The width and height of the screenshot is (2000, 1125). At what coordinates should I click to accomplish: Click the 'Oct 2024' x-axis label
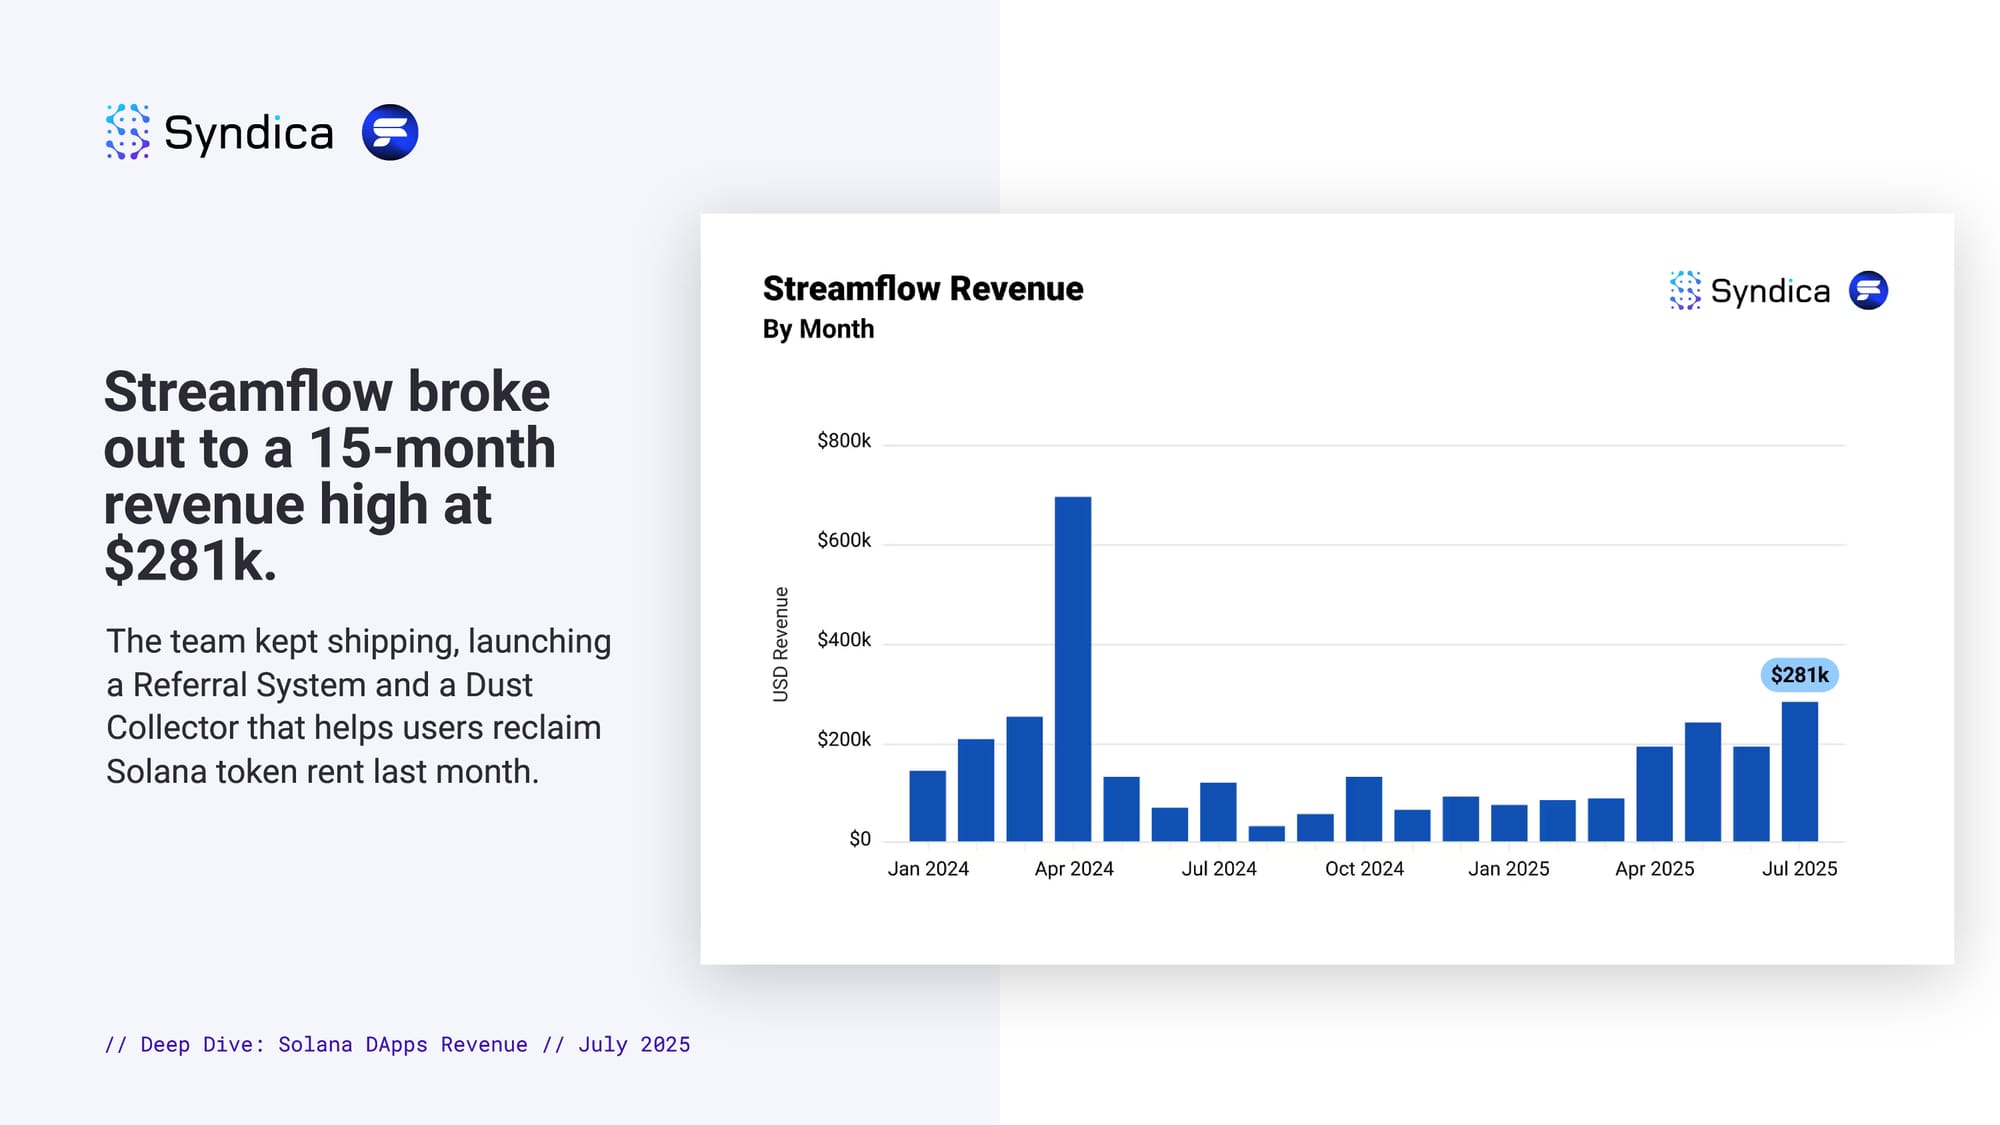1364,869
